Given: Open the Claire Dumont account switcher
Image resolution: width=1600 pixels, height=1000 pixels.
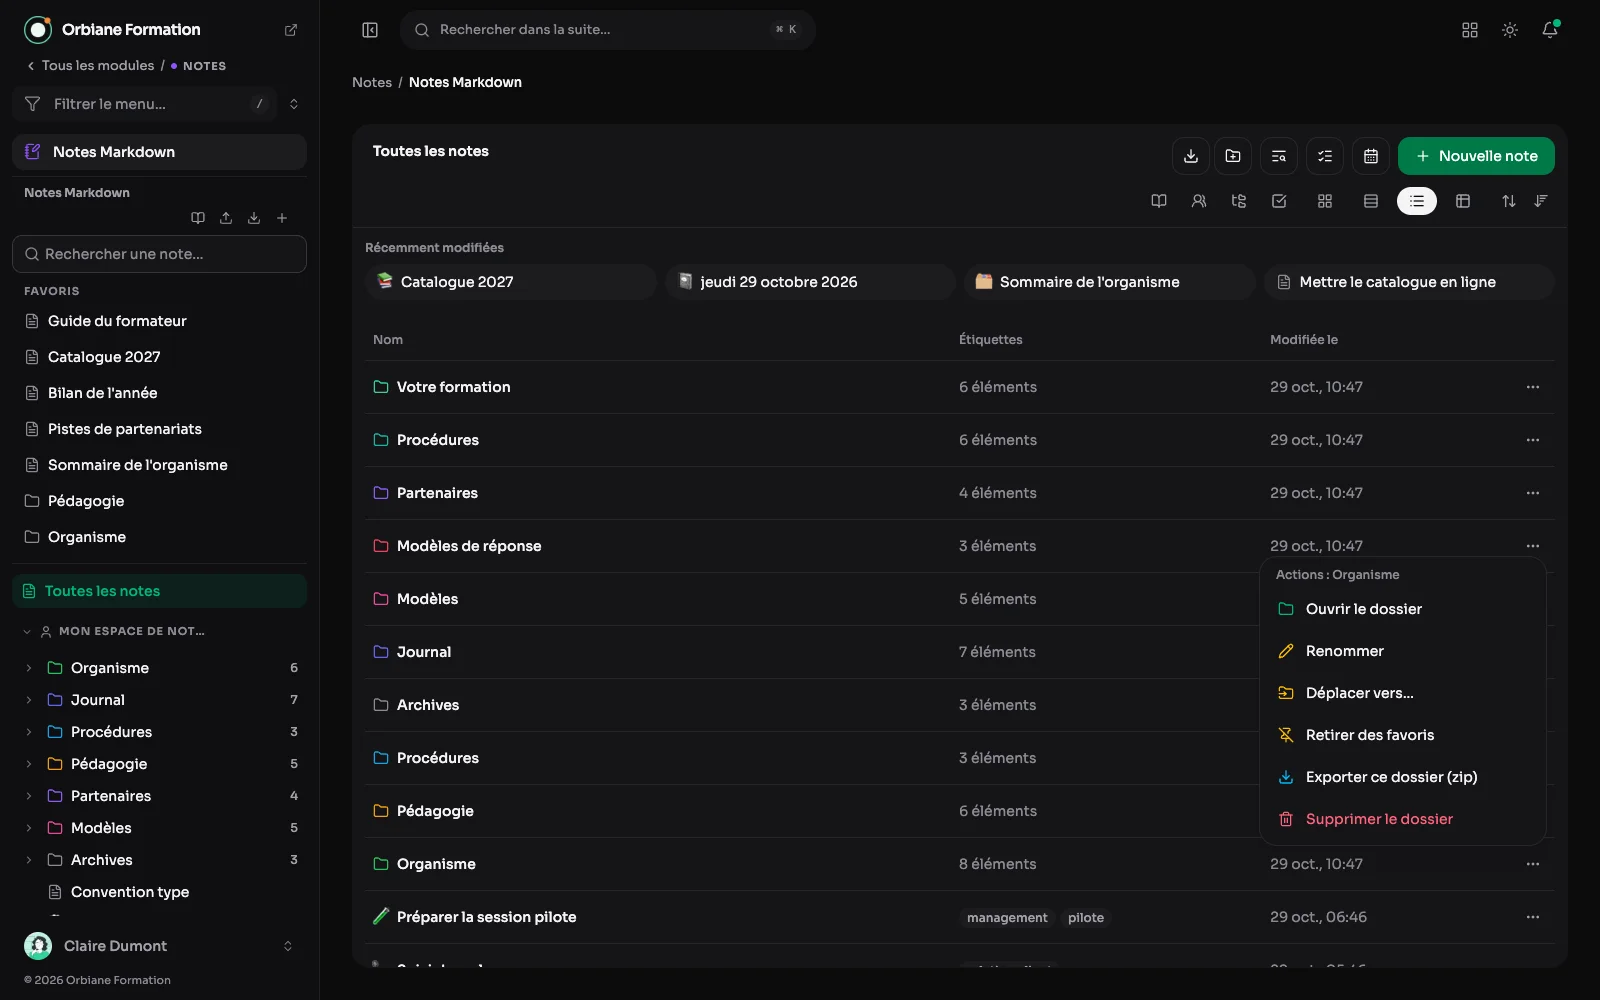Looking at the screenshot, I should [160, 946].
